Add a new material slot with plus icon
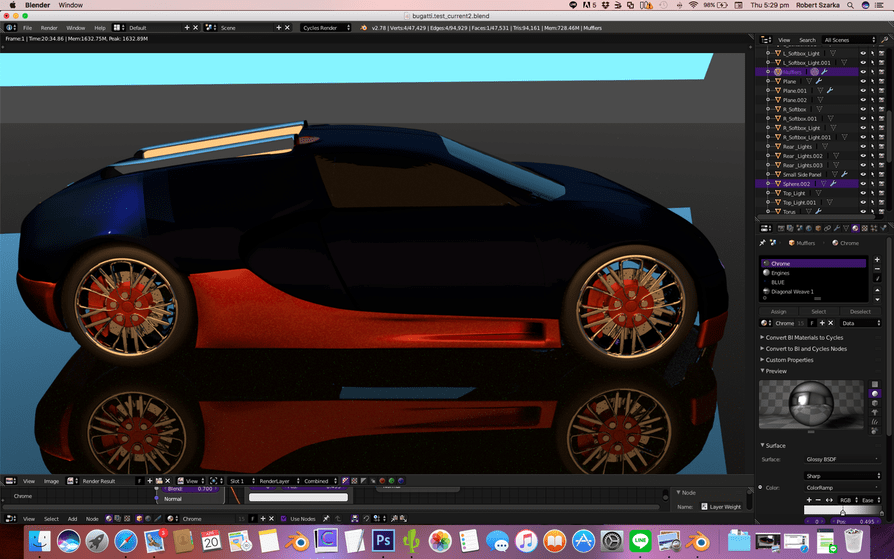 [877, 260]
